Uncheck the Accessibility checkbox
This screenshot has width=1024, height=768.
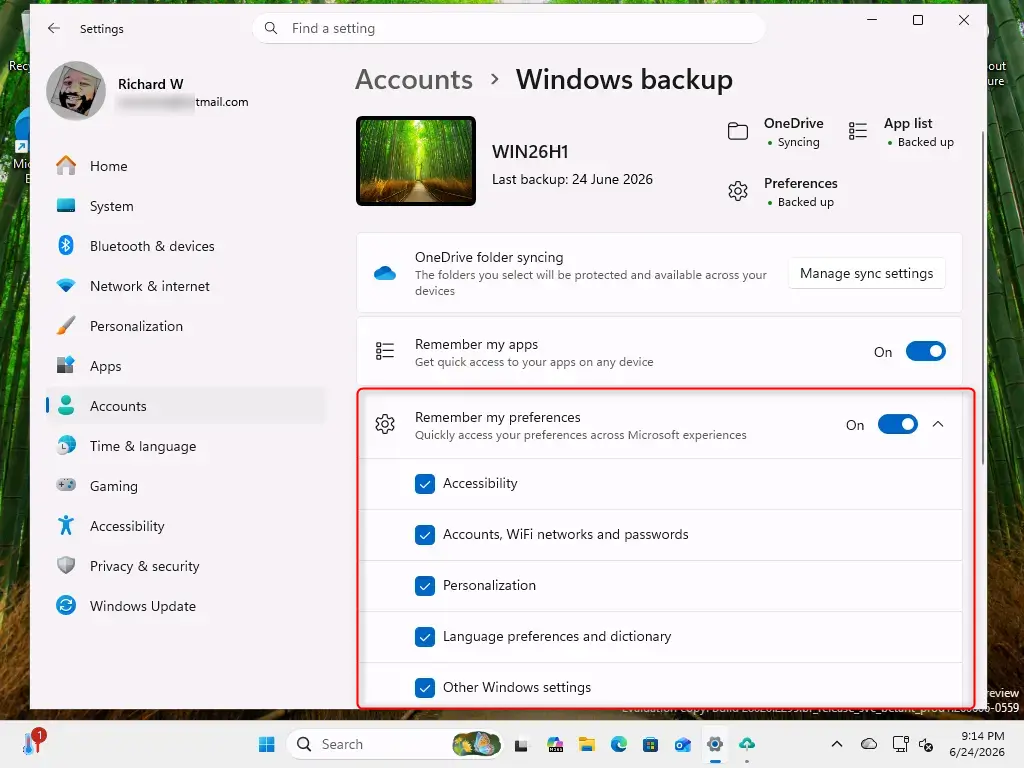pyautogui.click(x=424, y=484)
